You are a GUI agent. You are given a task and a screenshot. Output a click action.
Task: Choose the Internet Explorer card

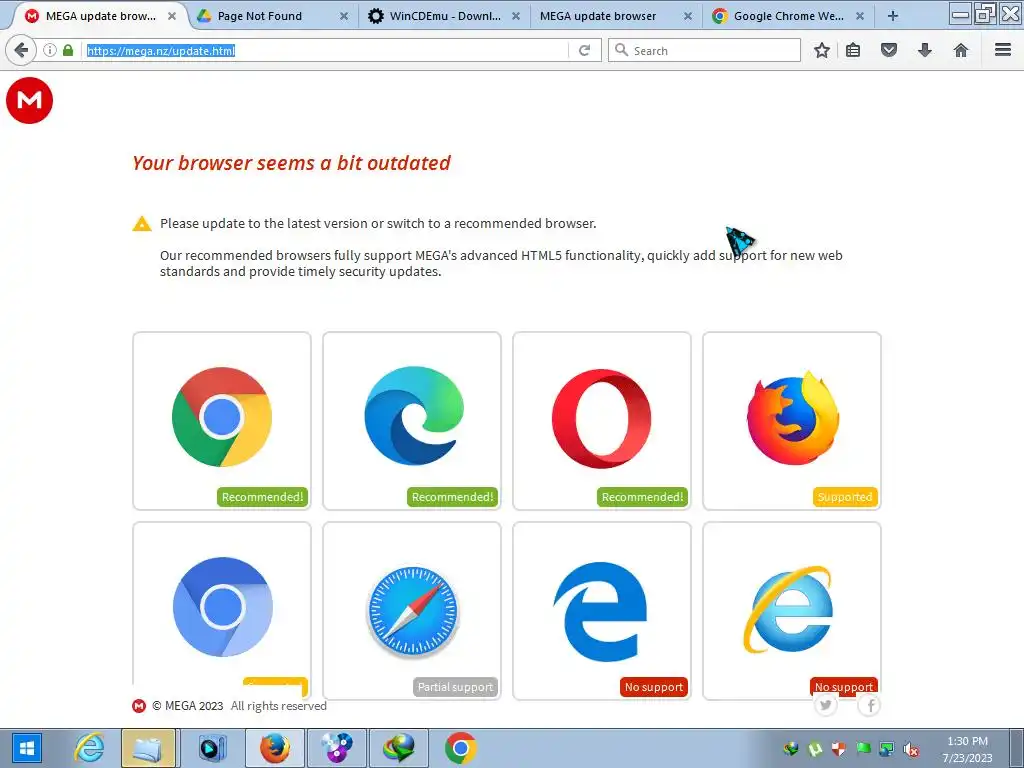coord(792,611)
